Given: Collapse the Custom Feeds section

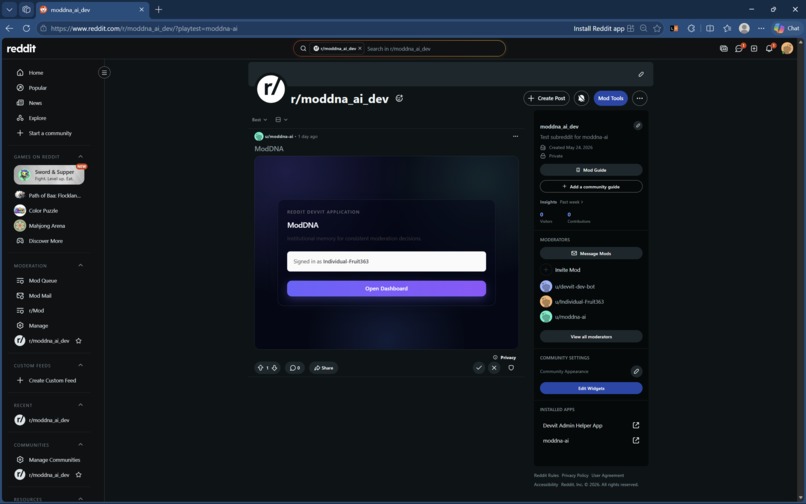Looking at the screenshot, I should (81, 365).
